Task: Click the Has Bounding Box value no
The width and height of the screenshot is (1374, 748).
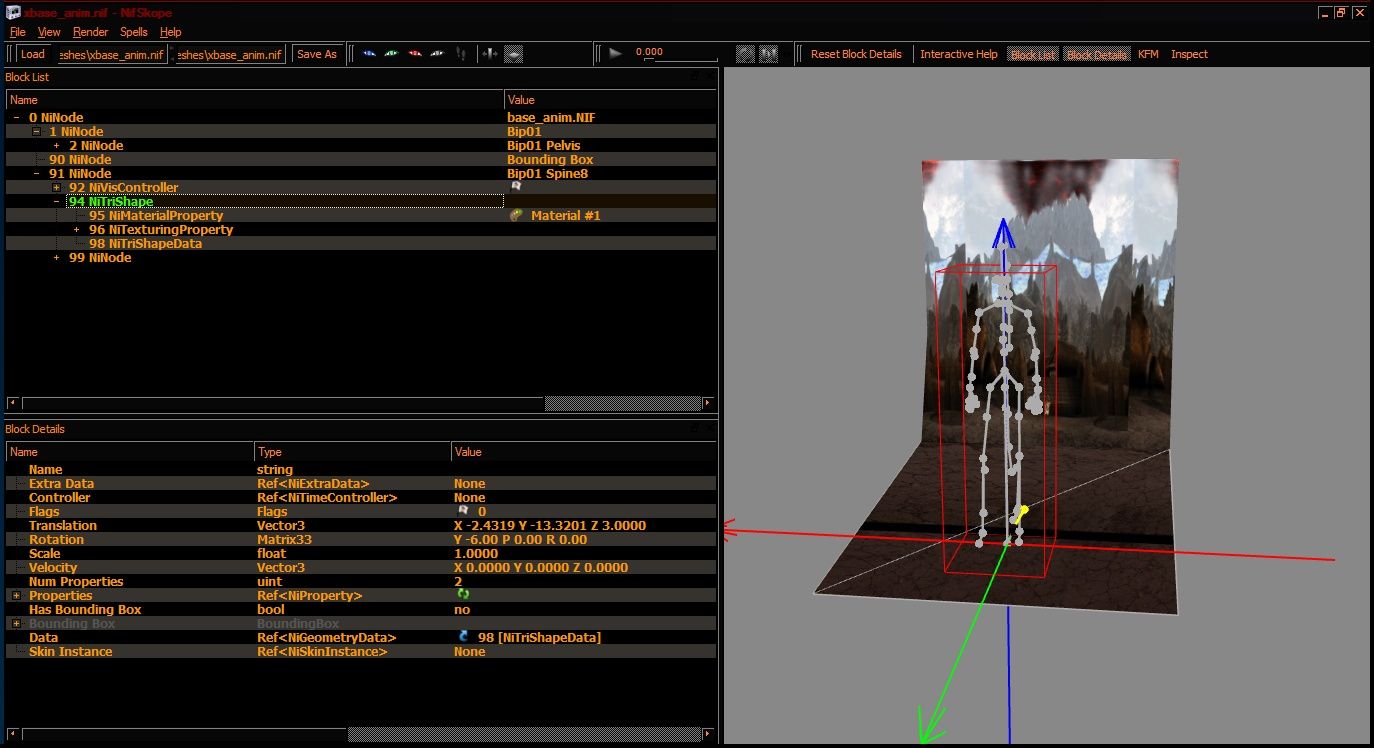Action: (462, 609)
